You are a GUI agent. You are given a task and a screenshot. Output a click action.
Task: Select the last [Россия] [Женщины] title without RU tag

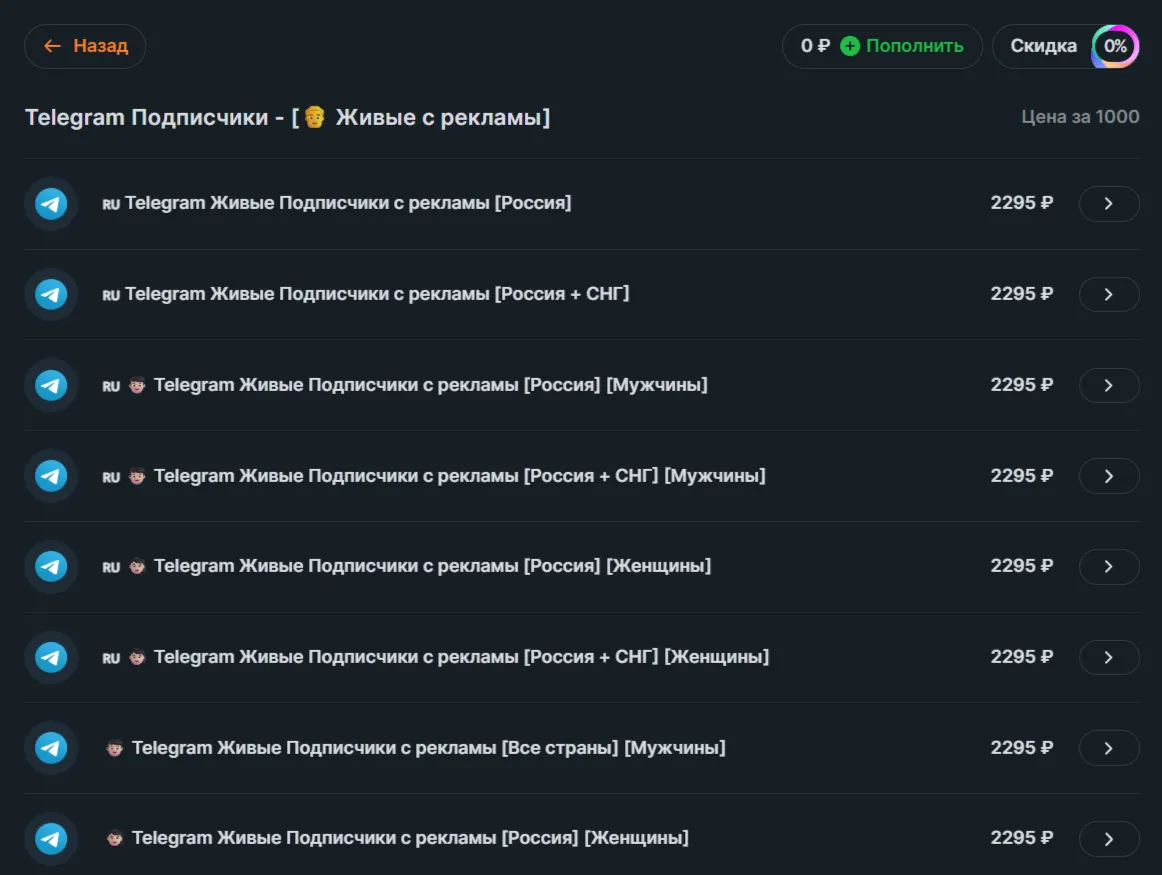[410, 838]
